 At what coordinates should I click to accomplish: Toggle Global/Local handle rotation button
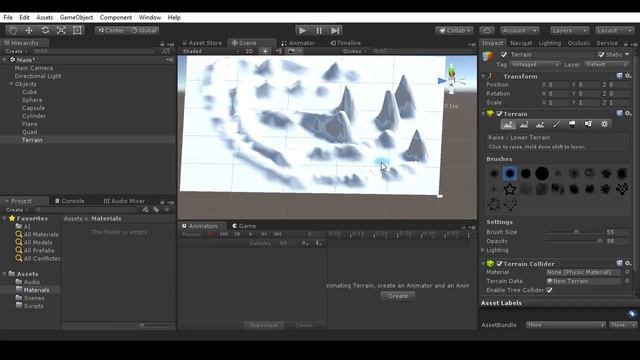tap(143, 31)
